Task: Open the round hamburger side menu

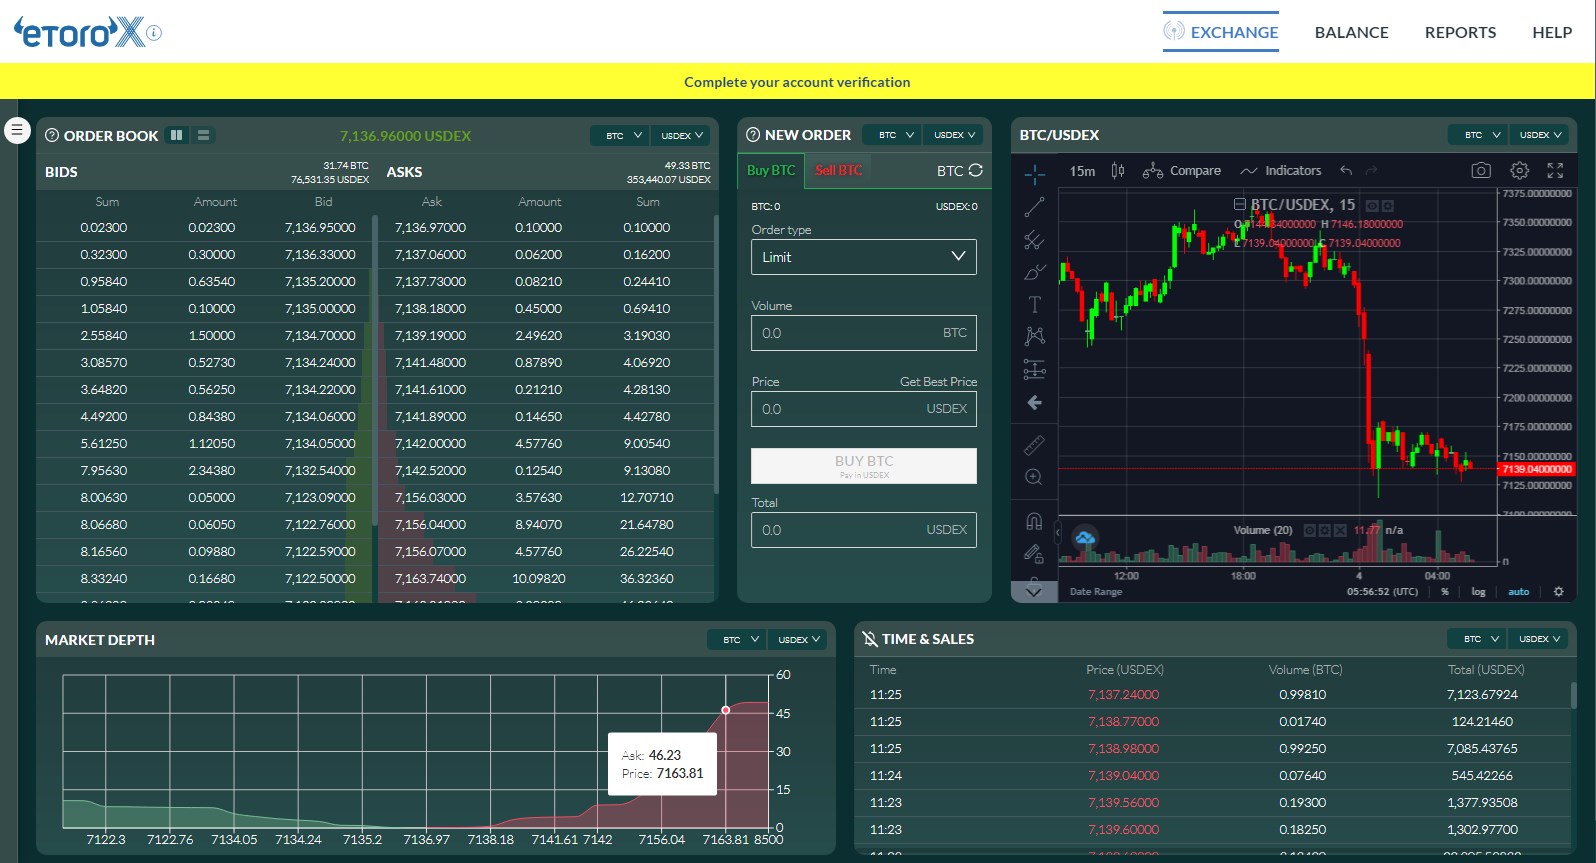Action: pos(17,130)
